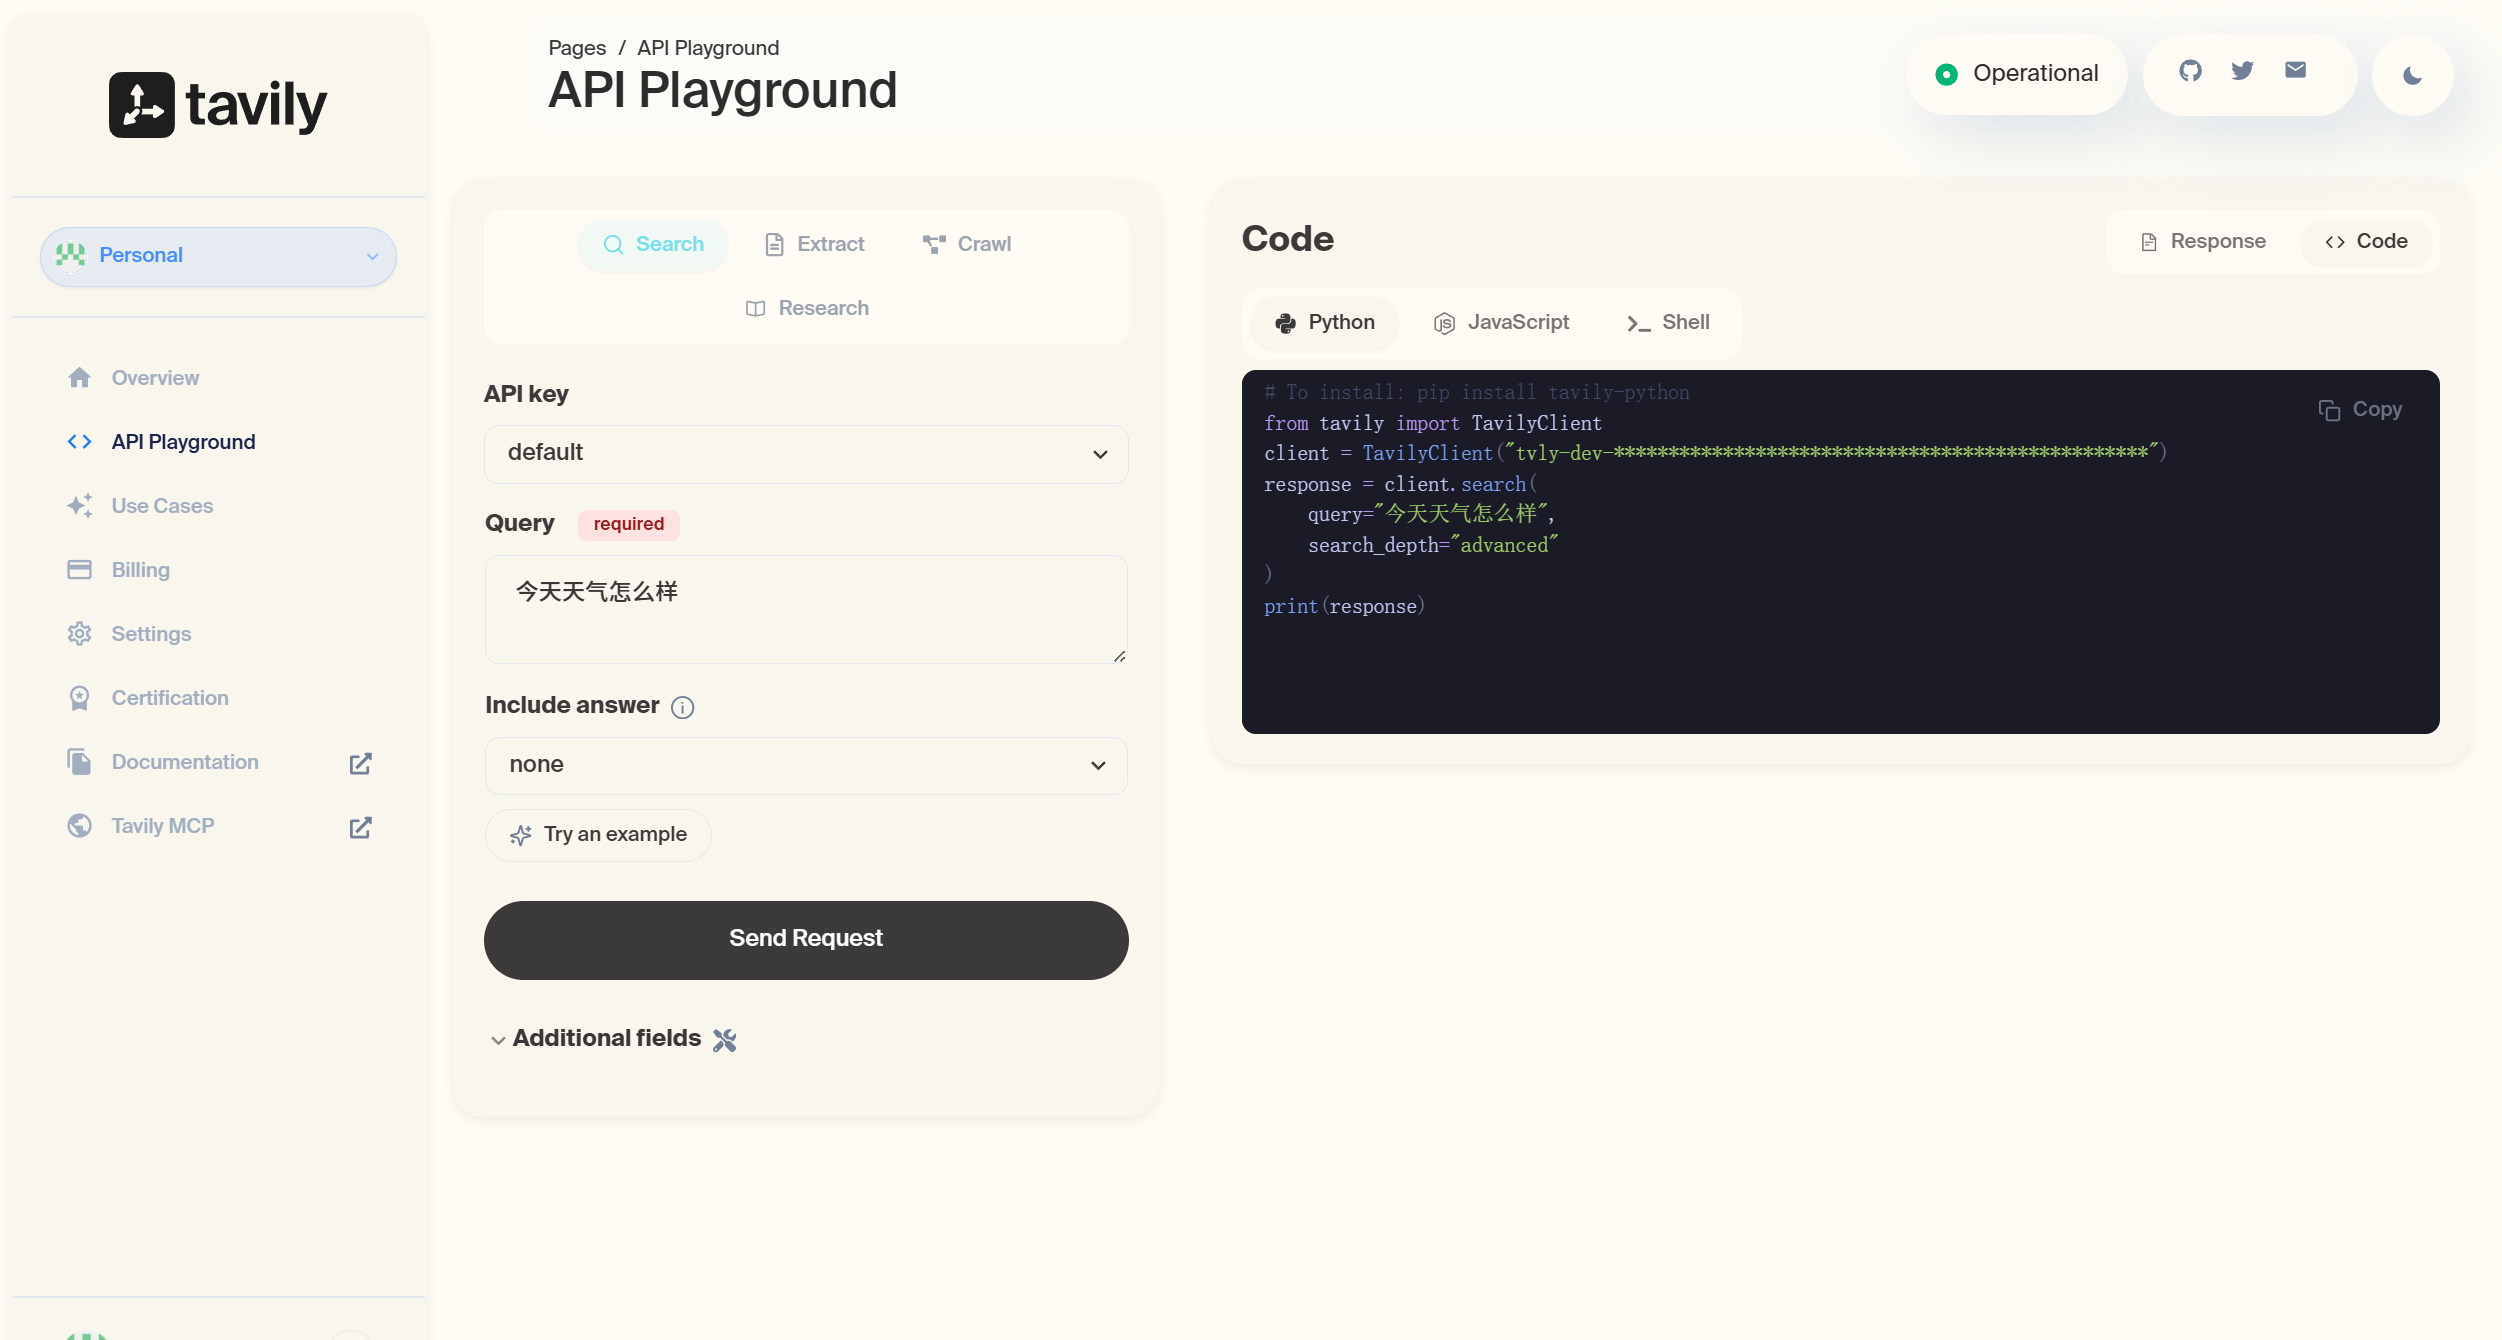
Task: Click into the Query text field
Action: [x=806, y=608]
